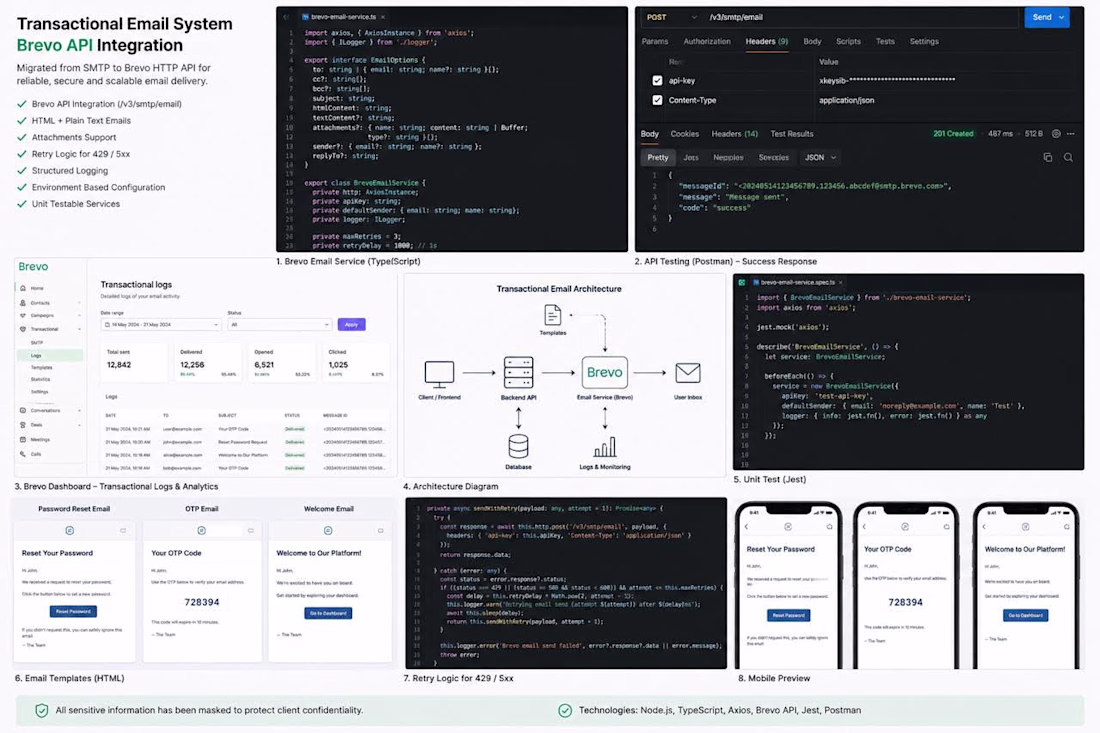This screenshot has height=733, width=1100.
Task: Click the Meetings icon in Brevo sidebar
Action: (x=23, y=440)
